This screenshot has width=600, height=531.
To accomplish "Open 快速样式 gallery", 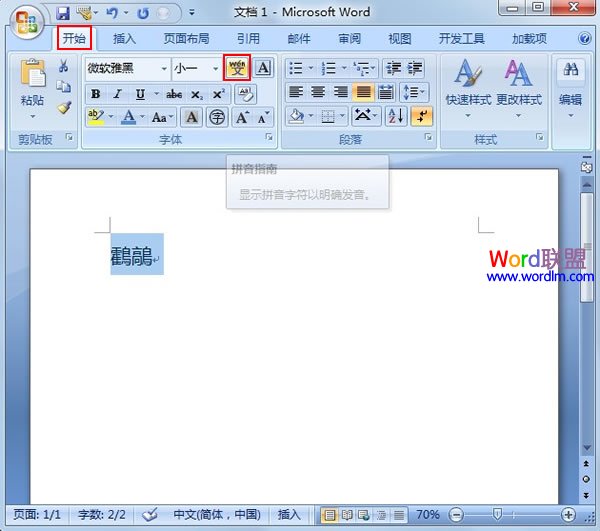I will [468, 89].
